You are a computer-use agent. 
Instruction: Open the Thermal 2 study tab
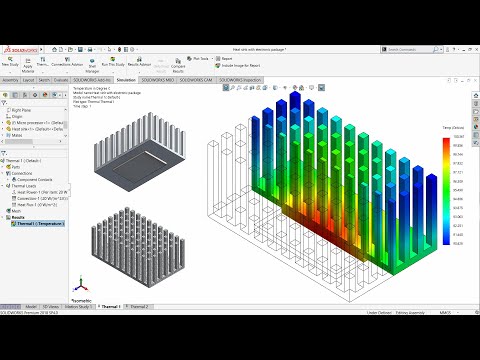coord(139,307)
